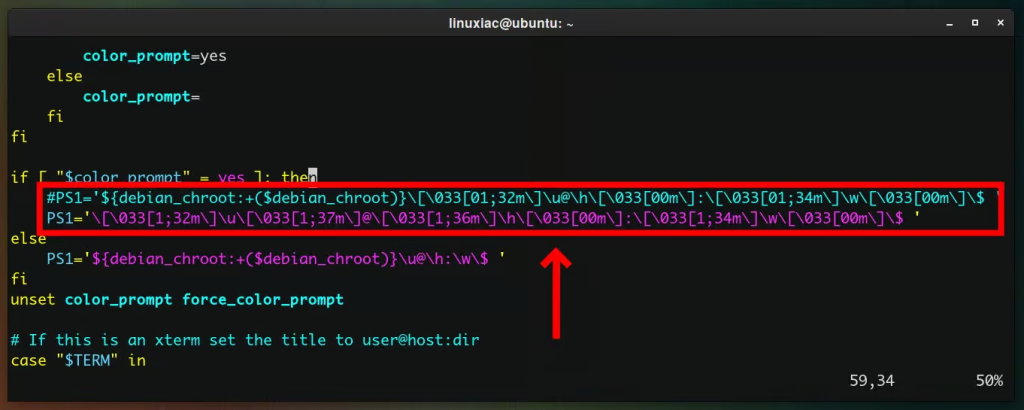
Task: Click the PS1 line with 1;37m color code
Action: pyautogui.click(x=484, y=218)
